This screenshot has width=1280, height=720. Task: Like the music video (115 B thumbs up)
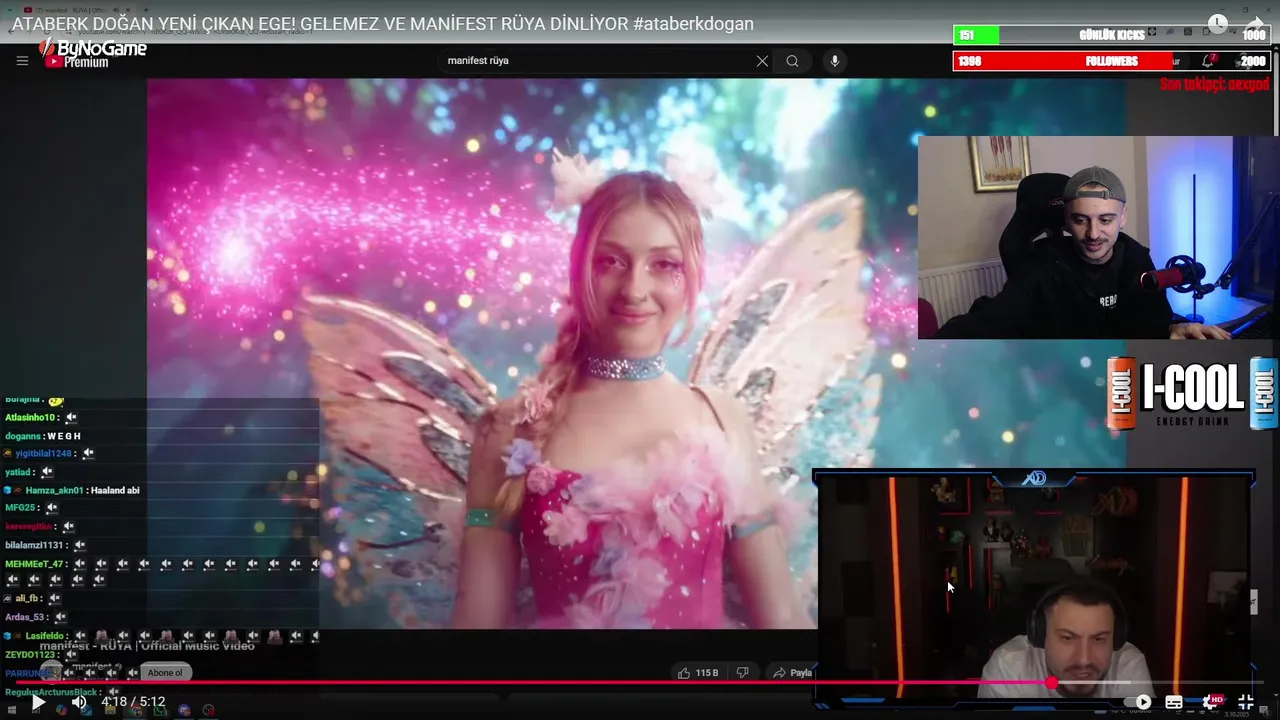[x=698, y=673]
